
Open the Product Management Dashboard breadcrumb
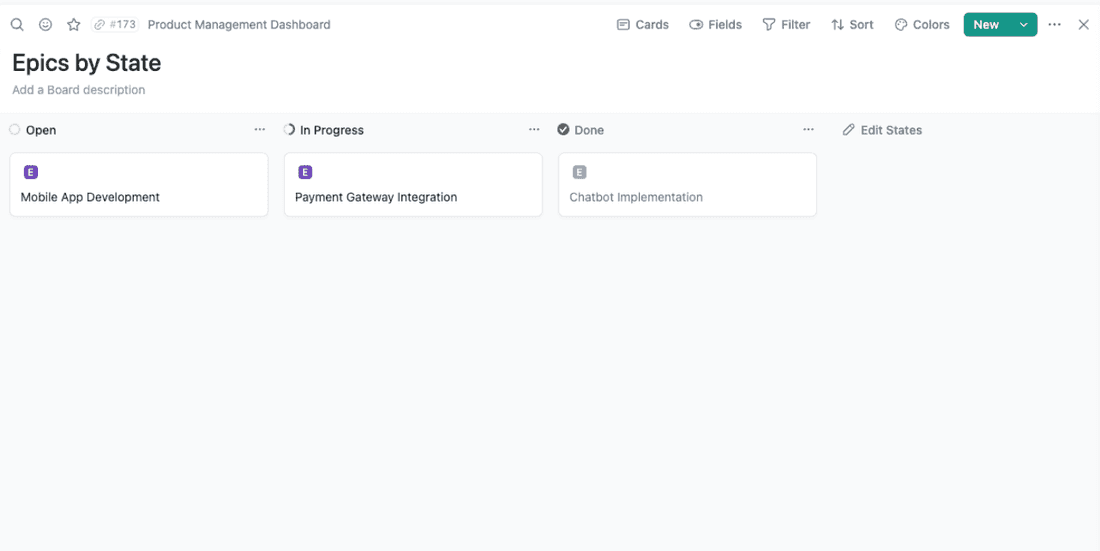click(x=239, y=25)
